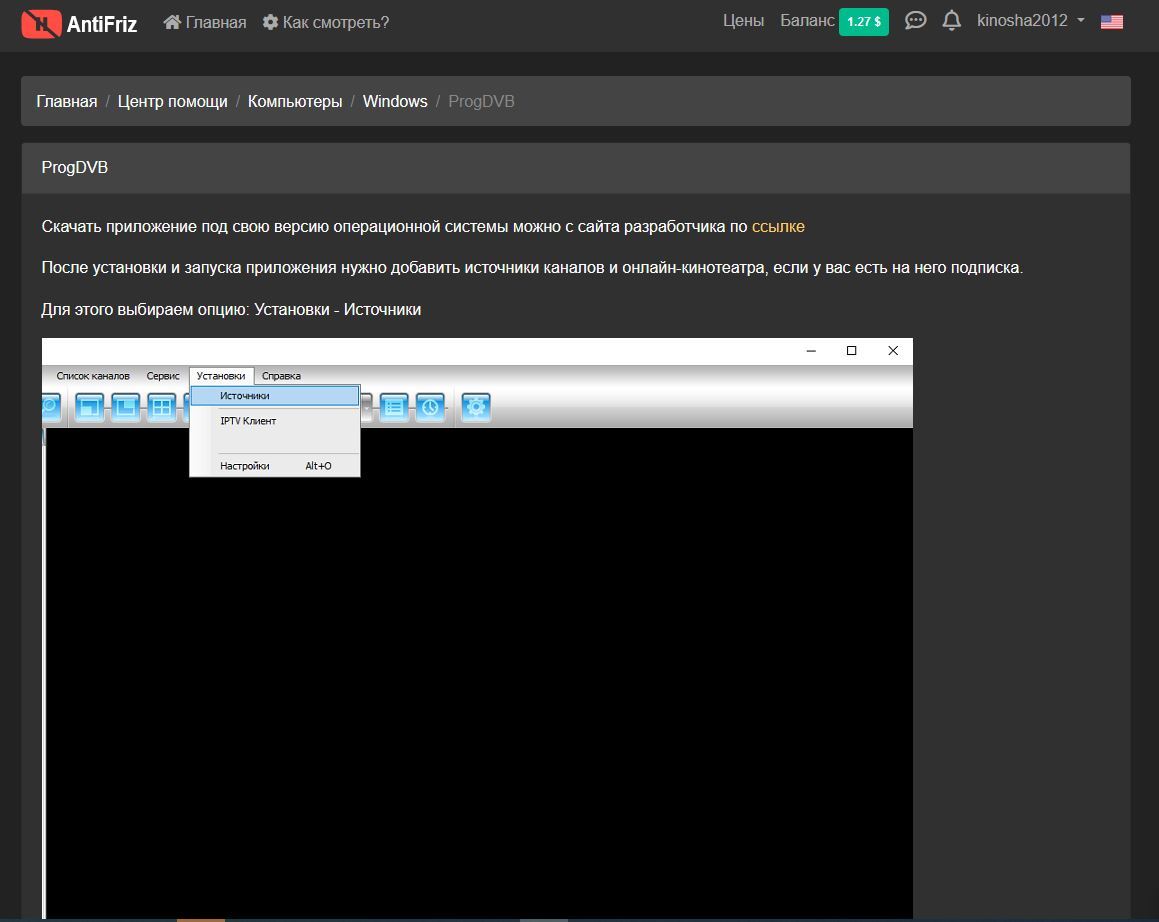Click the ProgDVB panel heading
Screen dimensions: 1159x922
coord(75,167)
